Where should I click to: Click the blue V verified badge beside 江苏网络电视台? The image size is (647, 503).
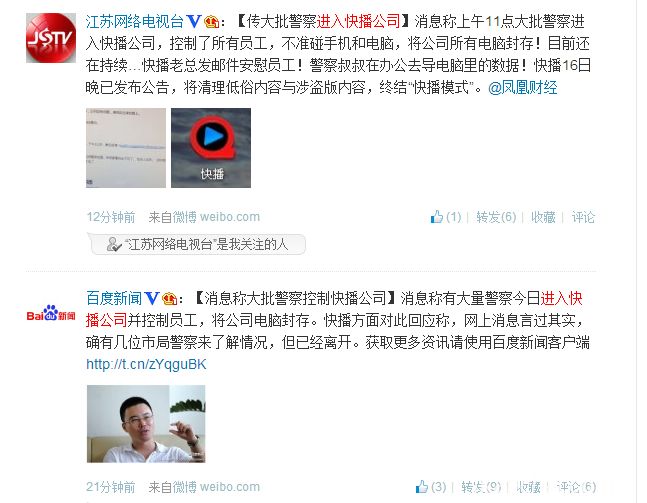pyautogui.click(x=194, y=21)
